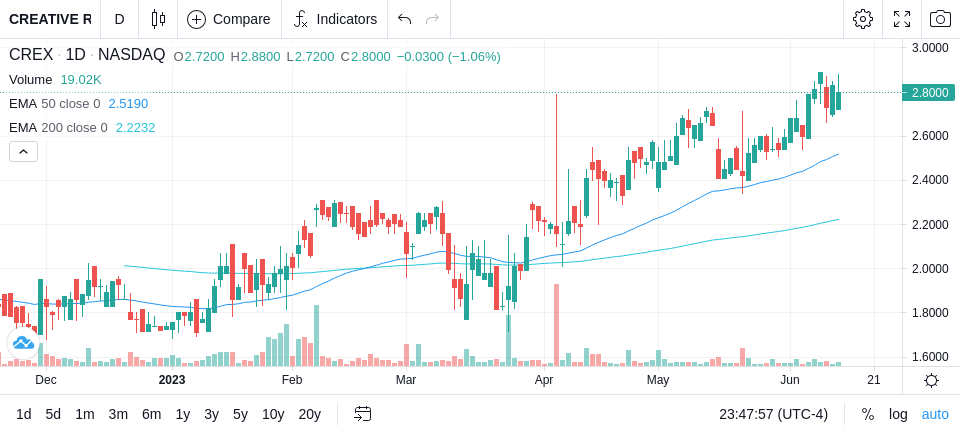Select the 10y time range

(x=272, y=414)
